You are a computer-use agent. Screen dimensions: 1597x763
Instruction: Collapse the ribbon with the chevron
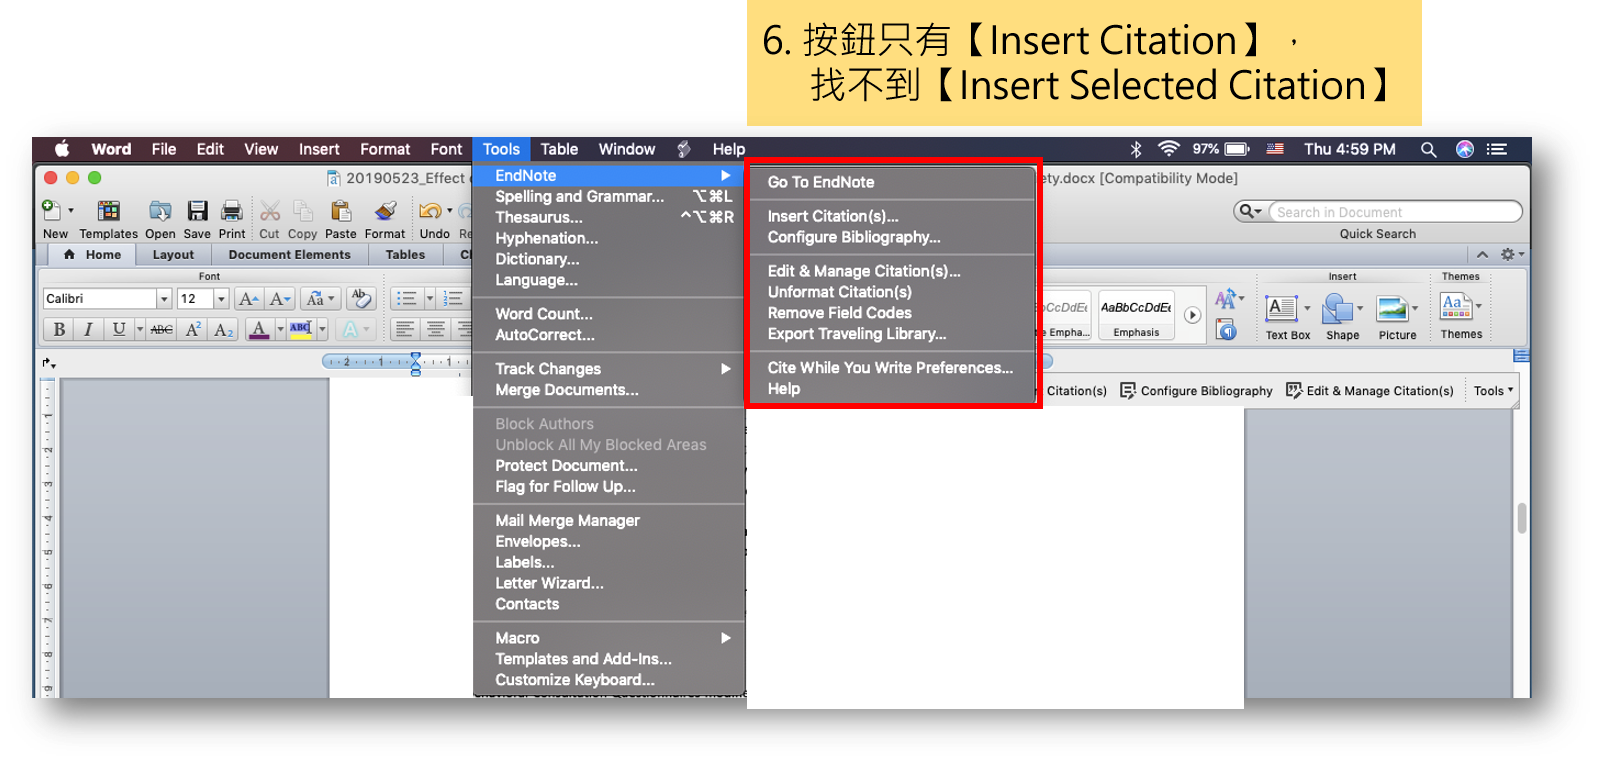[1482, 255]
